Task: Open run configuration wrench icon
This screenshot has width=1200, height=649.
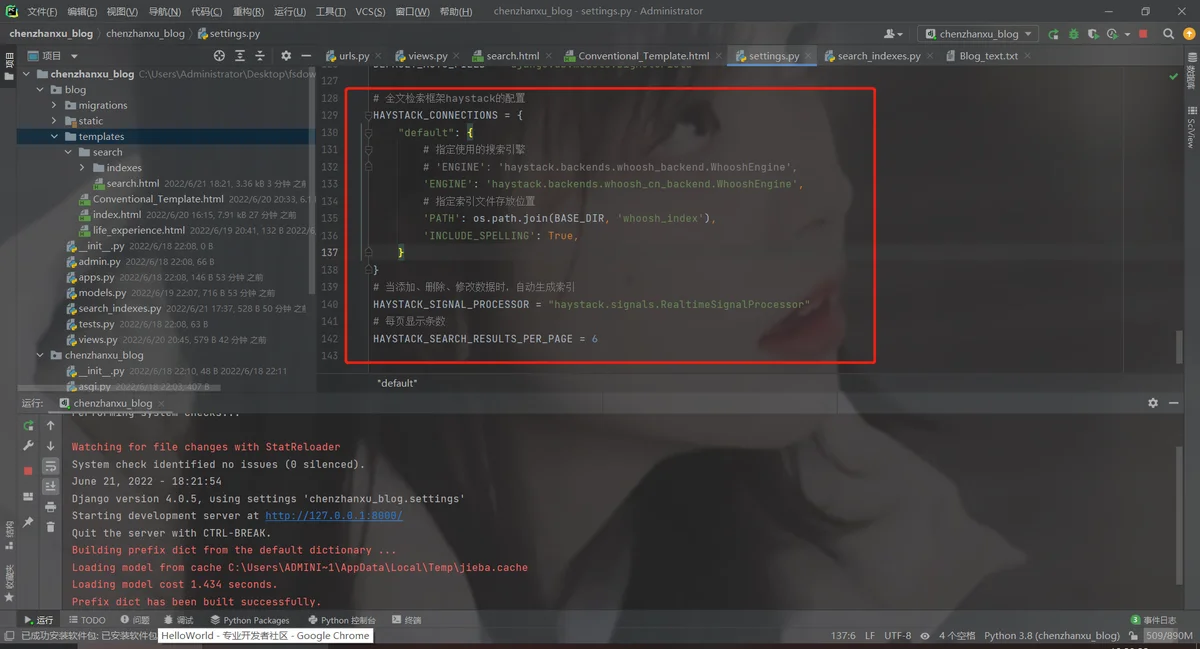Action: click(x=28, y=446)
